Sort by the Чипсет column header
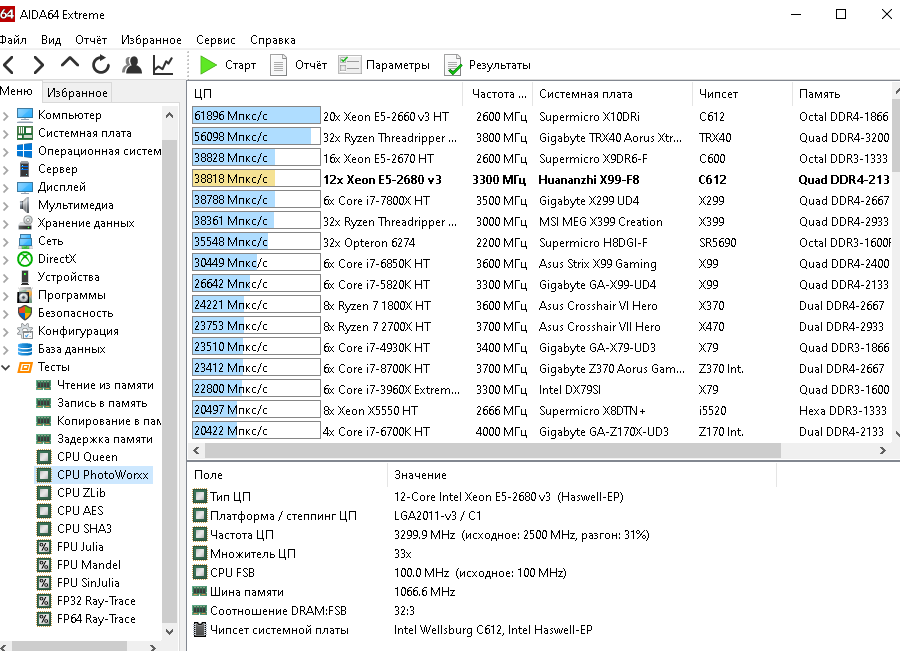Image resolution: width=900 pixels, height=651 pixels. [742, 94]
